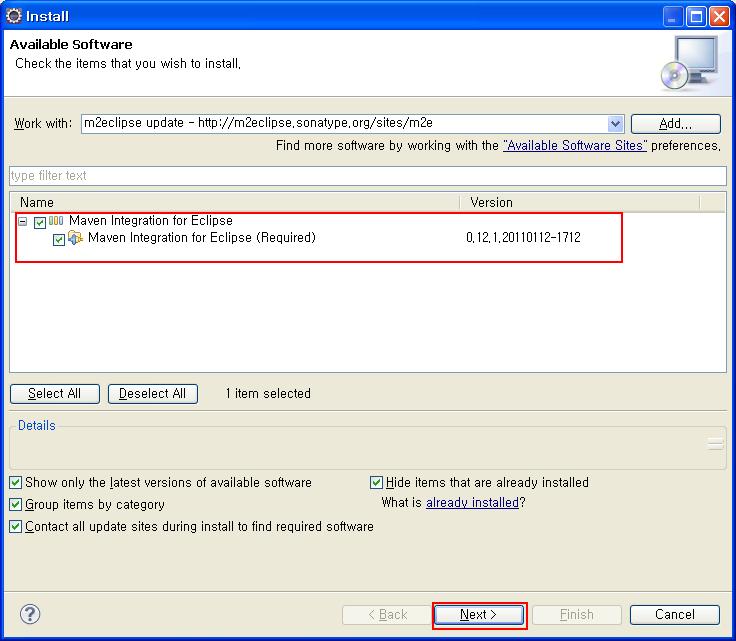Screen dimensions: 736x641
Task: Click the type filter text field
Action: pyautogui.click(x=368, y=176)
